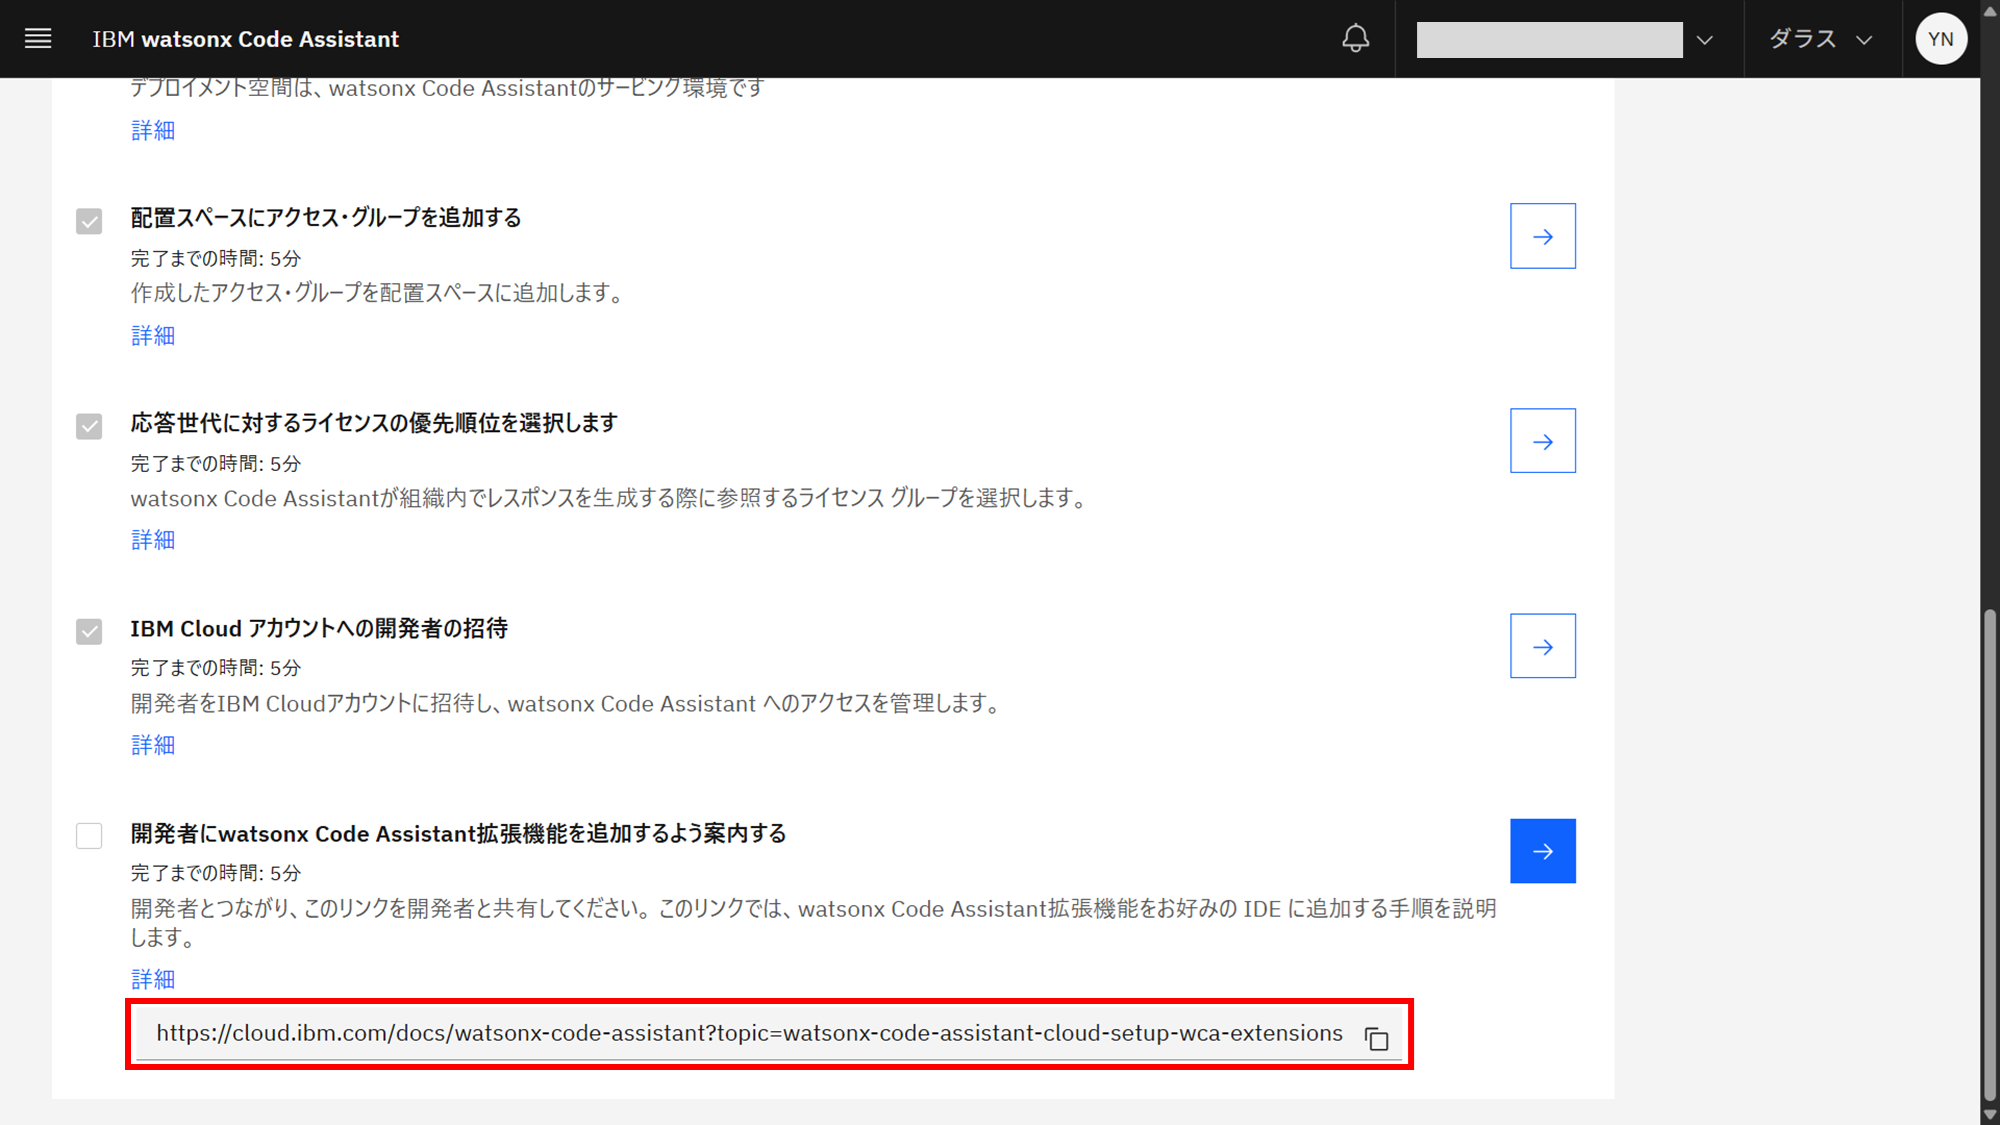Open 詳細 link under デプロイメント空間 description
The height and width of the screenshot is (1125, 2000).
153,131
